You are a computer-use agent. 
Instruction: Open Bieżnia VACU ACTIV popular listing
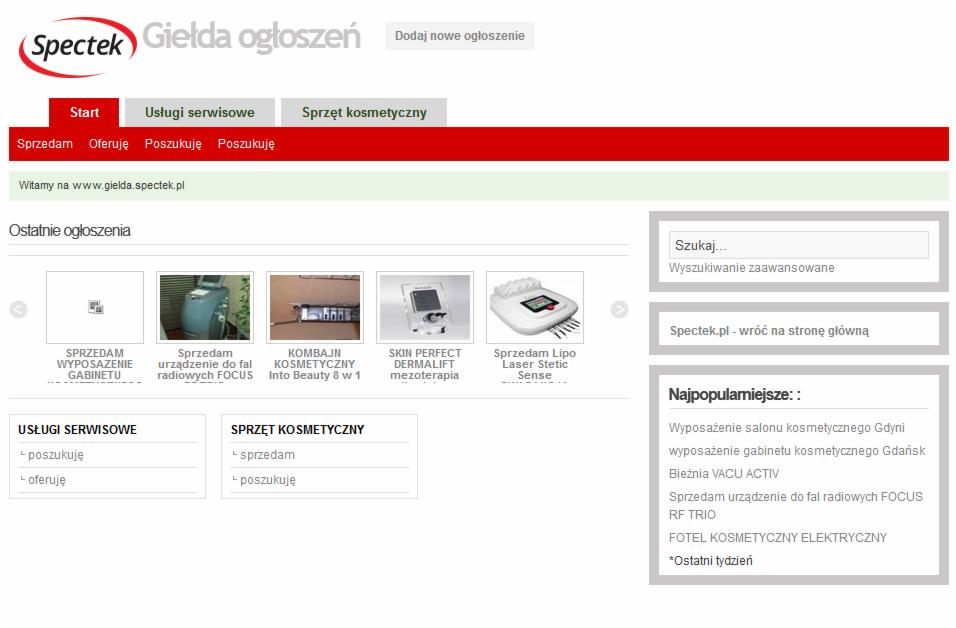click(723, 474)
